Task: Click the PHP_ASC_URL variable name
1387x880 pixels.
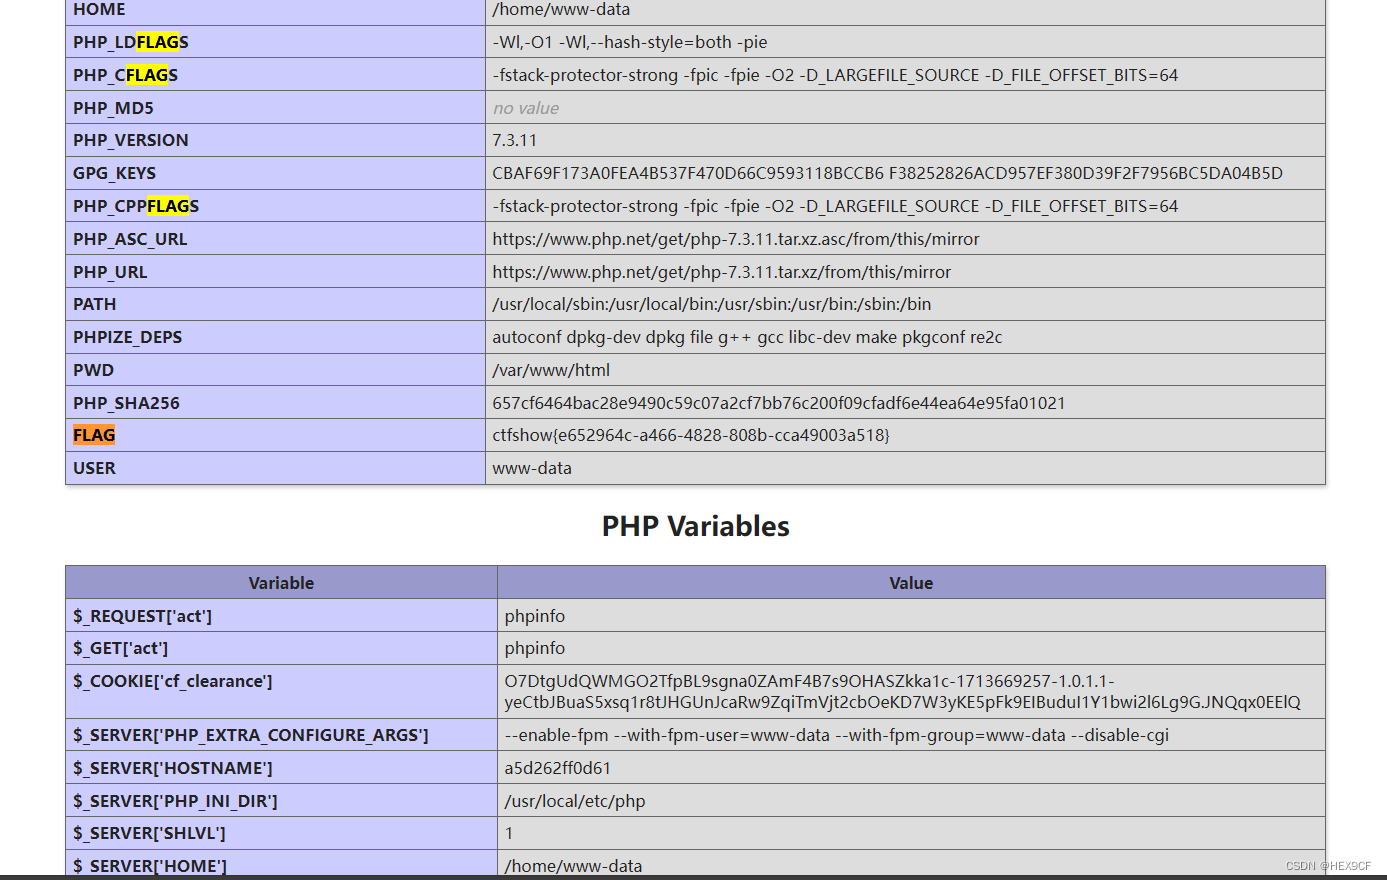Action: coord(130,239)
